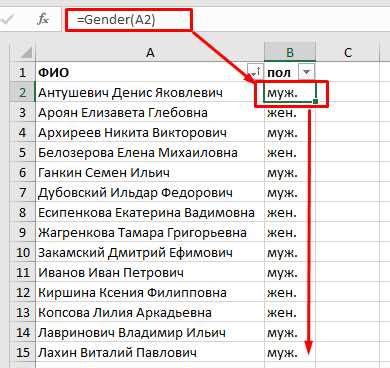Select row 5 header
390x368 pixels.
click(22, 152)
